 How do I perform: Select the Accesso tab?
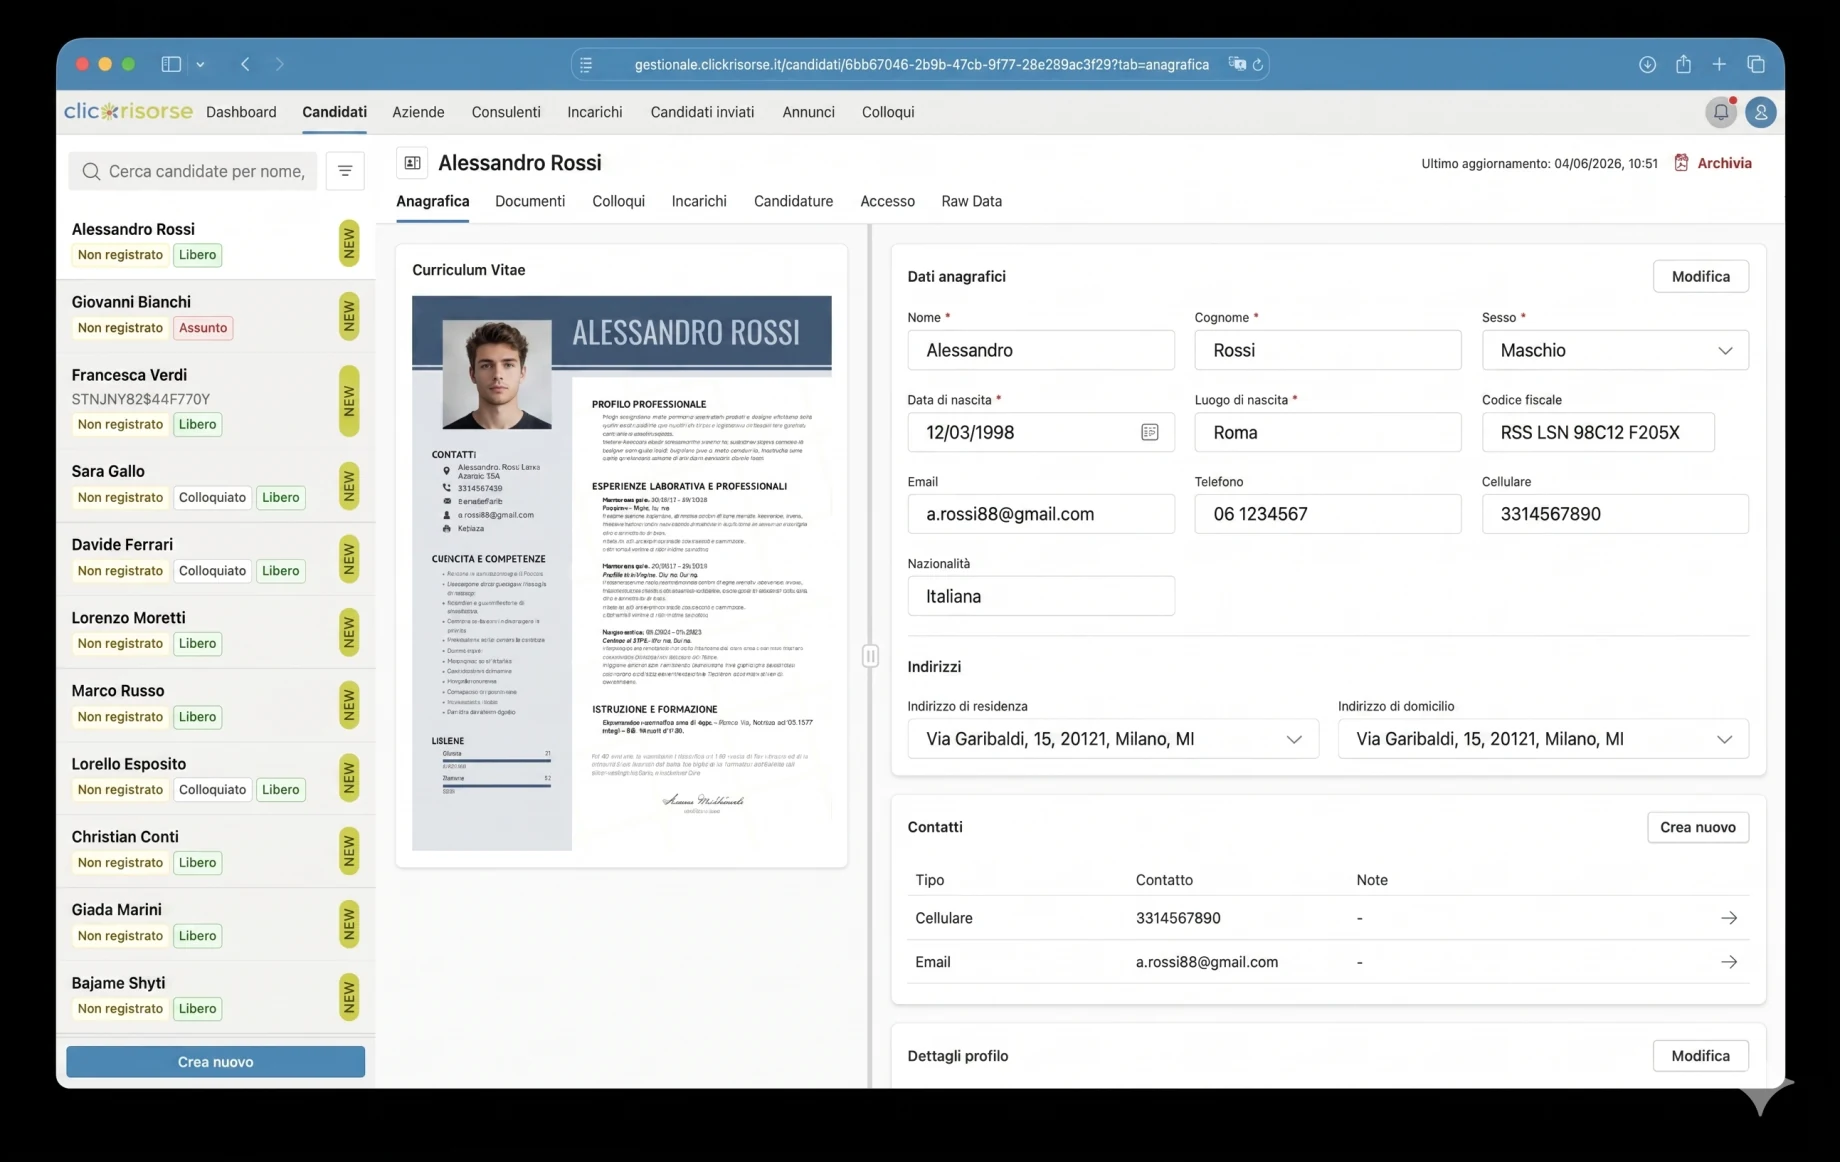[x=887, y=201]
